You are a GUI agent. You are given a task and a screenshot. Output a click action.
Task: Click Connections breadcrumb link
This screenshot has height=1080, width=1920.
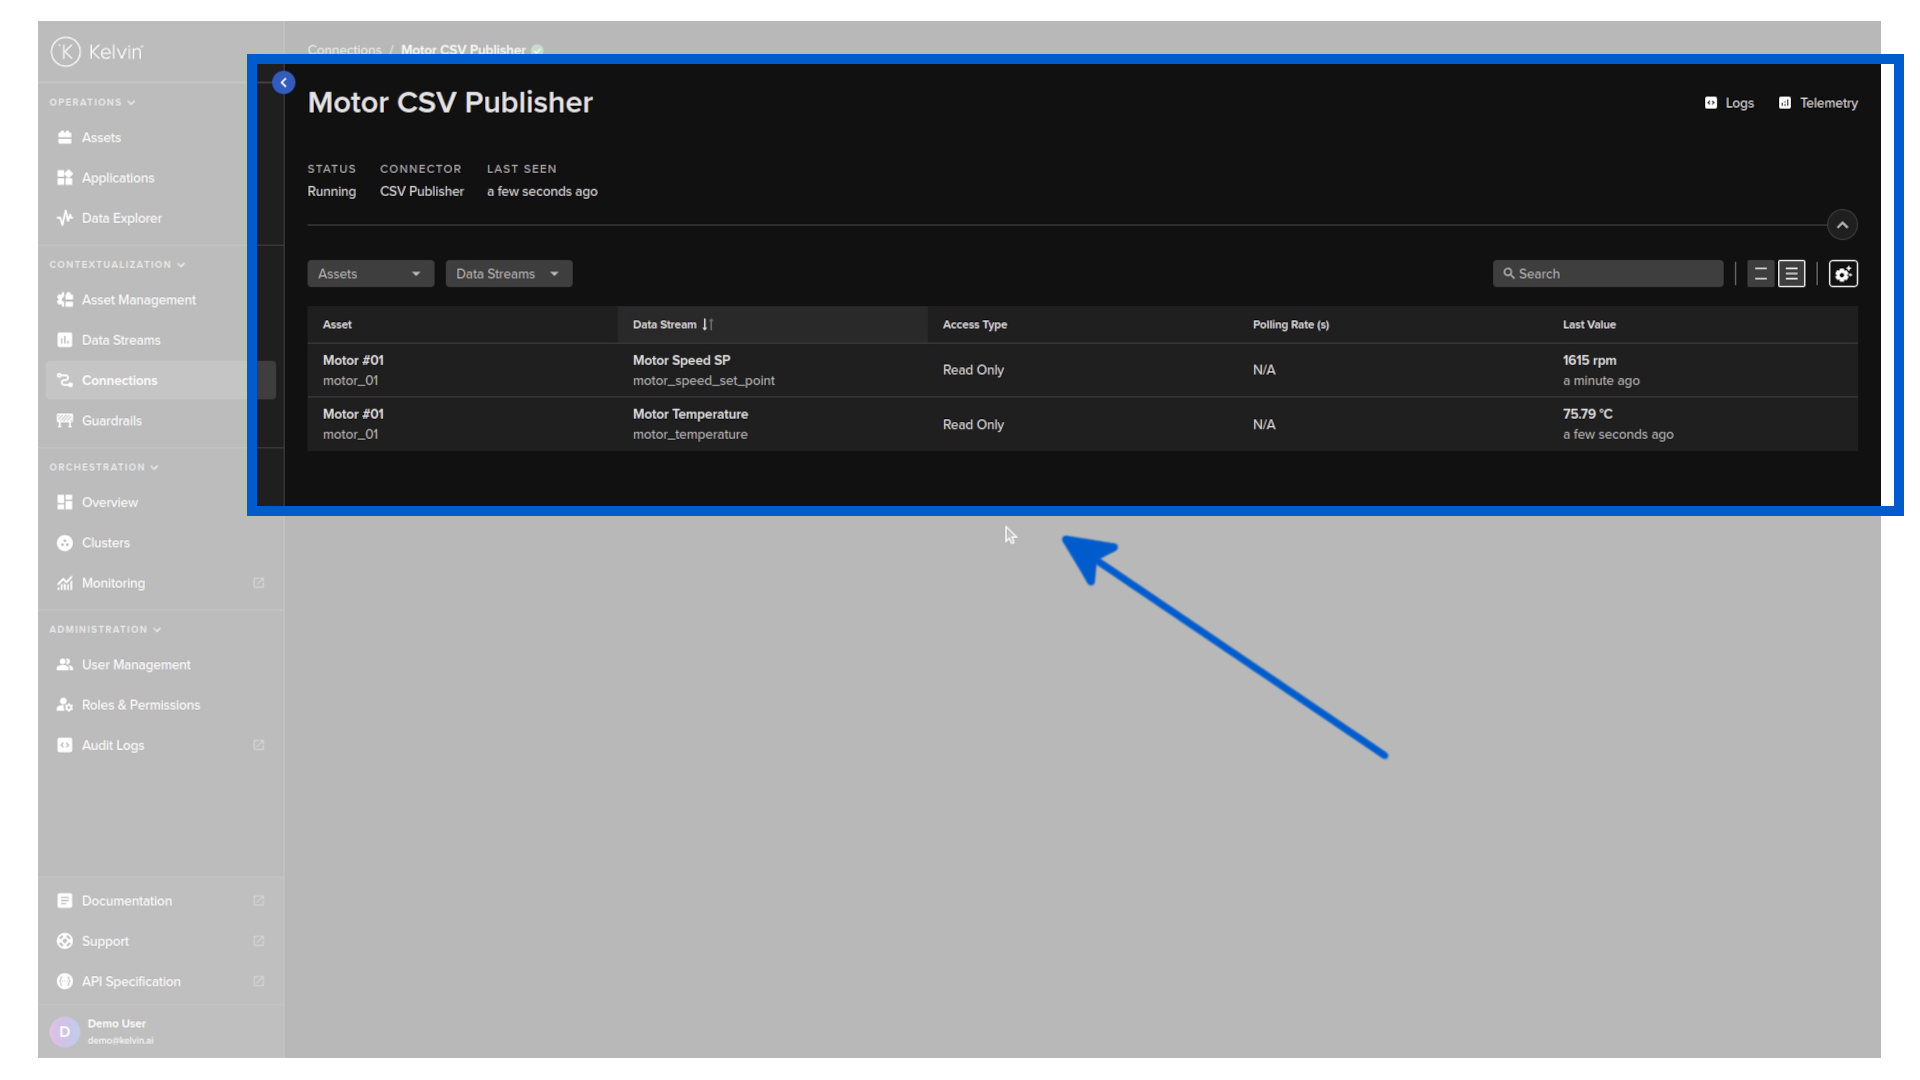coord(344,50)
